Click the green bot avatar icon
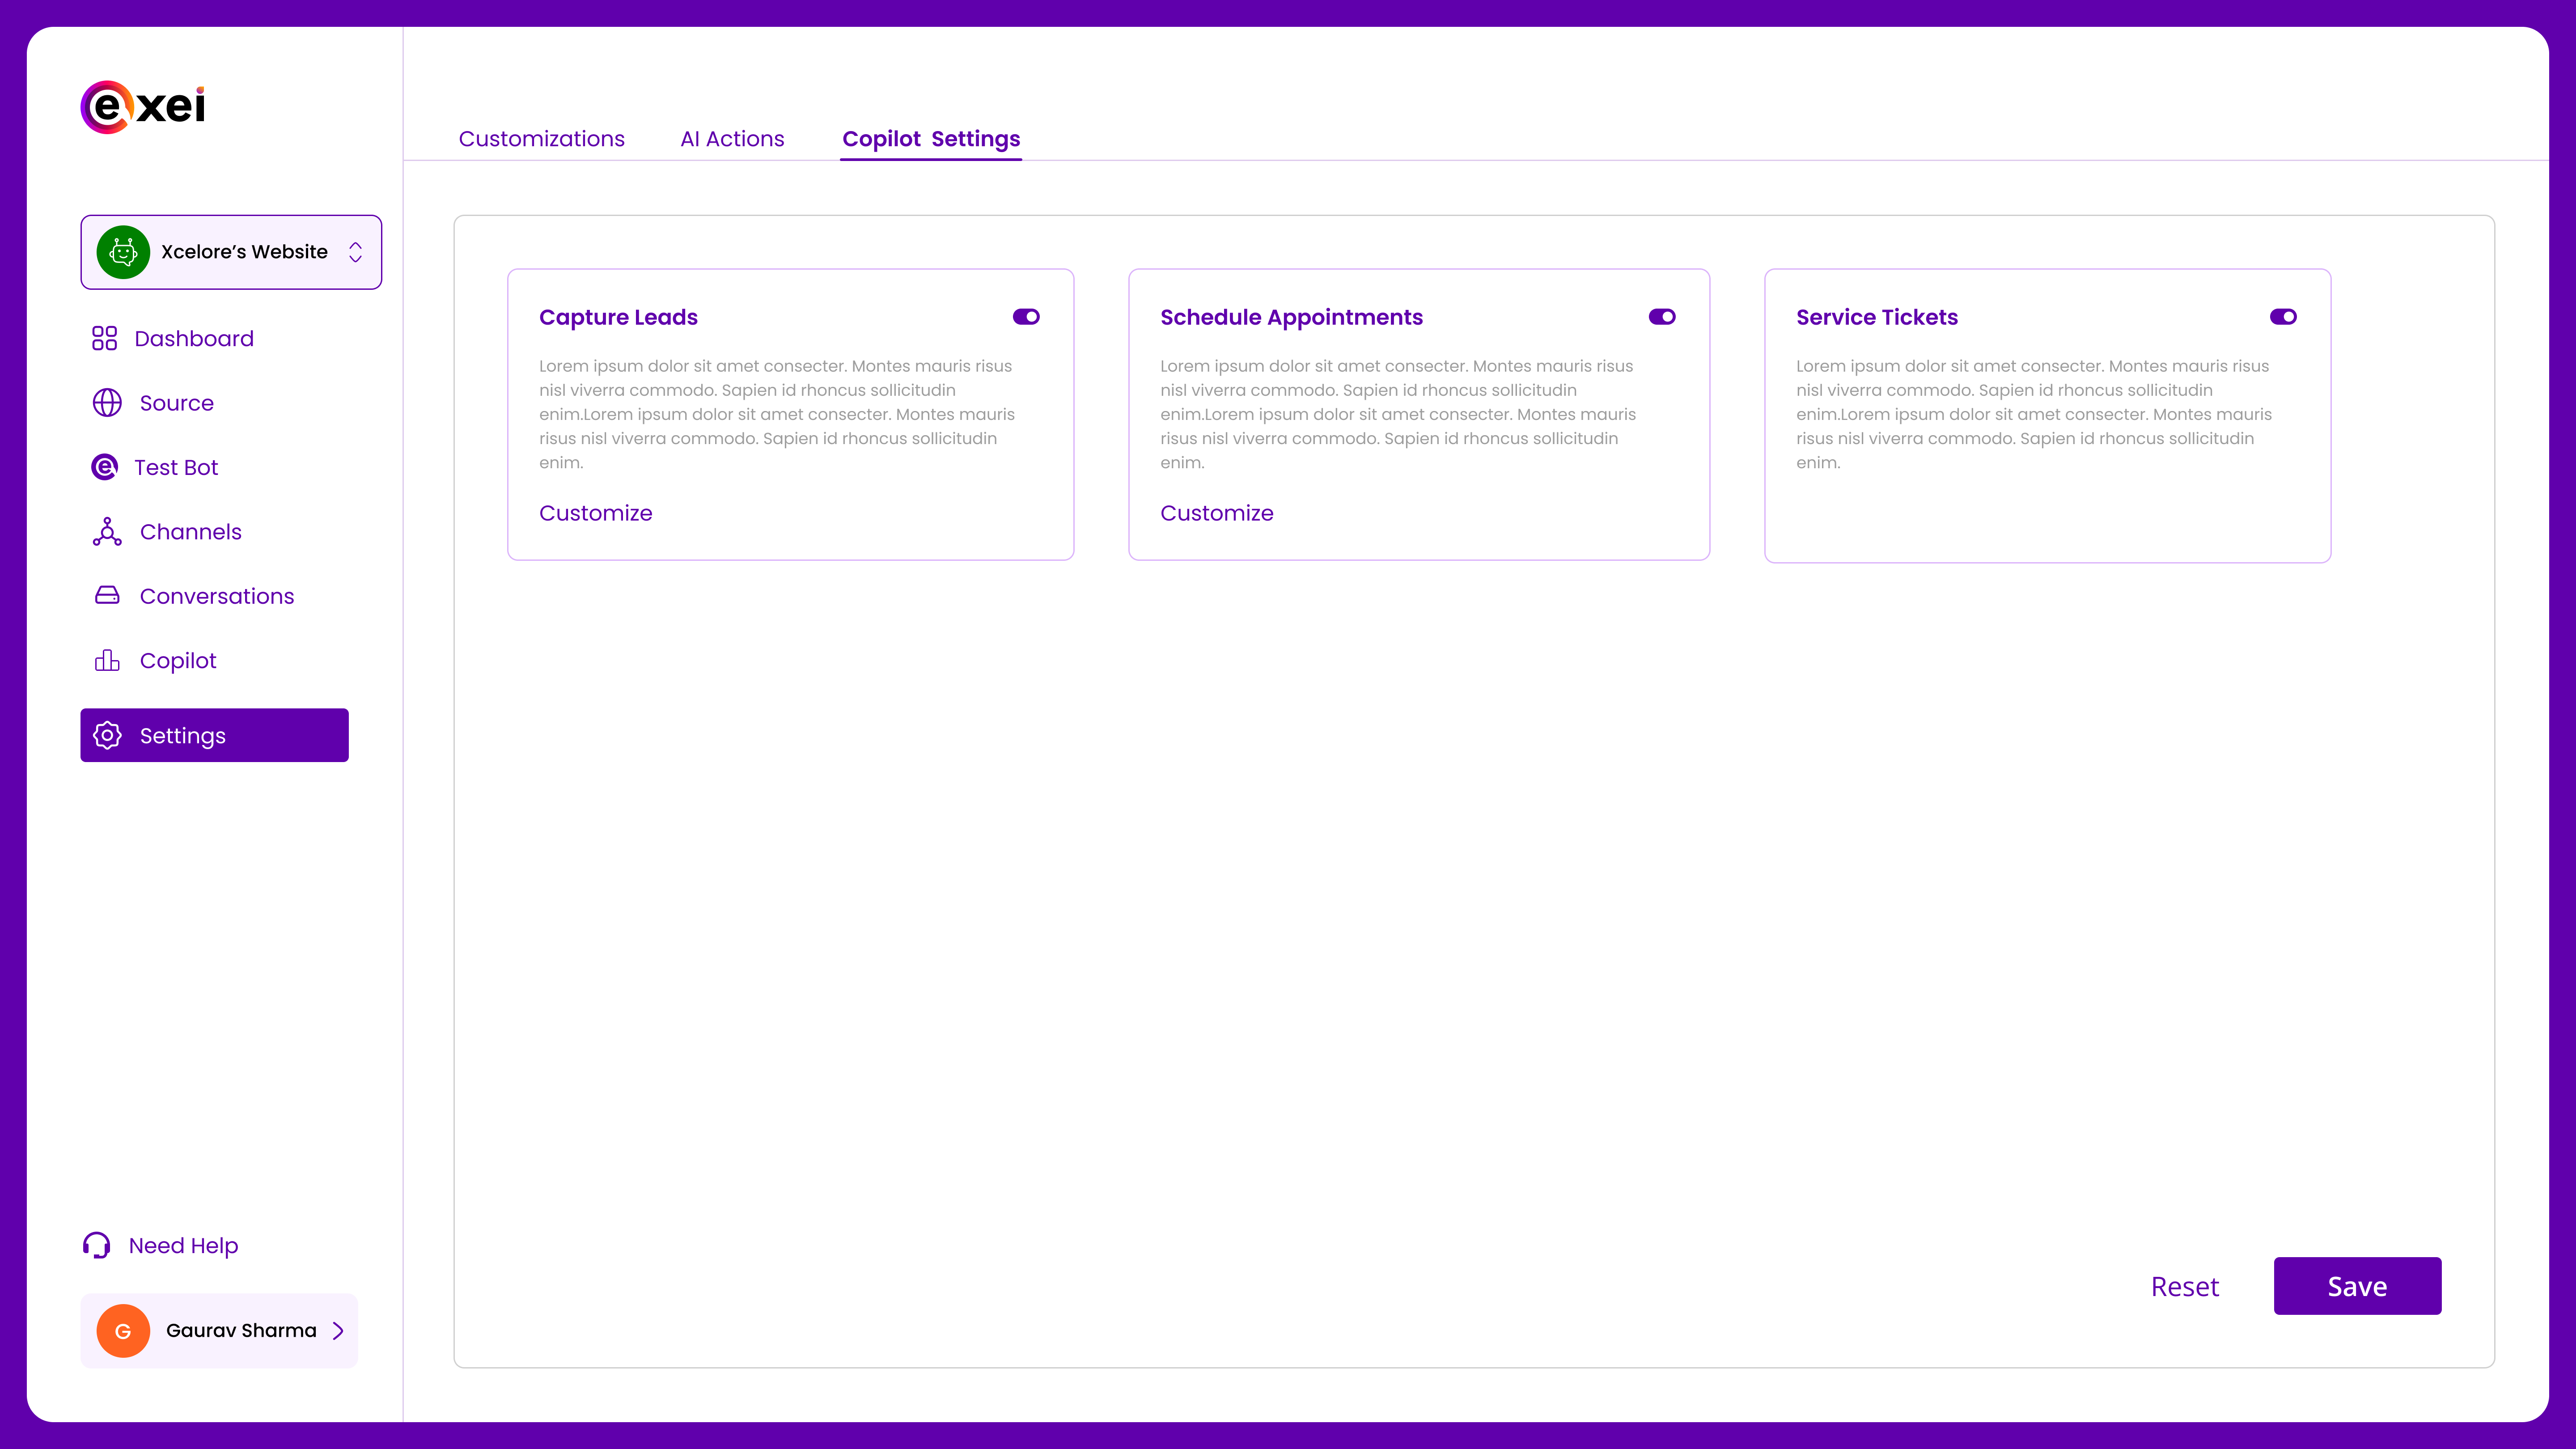 point(123,252)
